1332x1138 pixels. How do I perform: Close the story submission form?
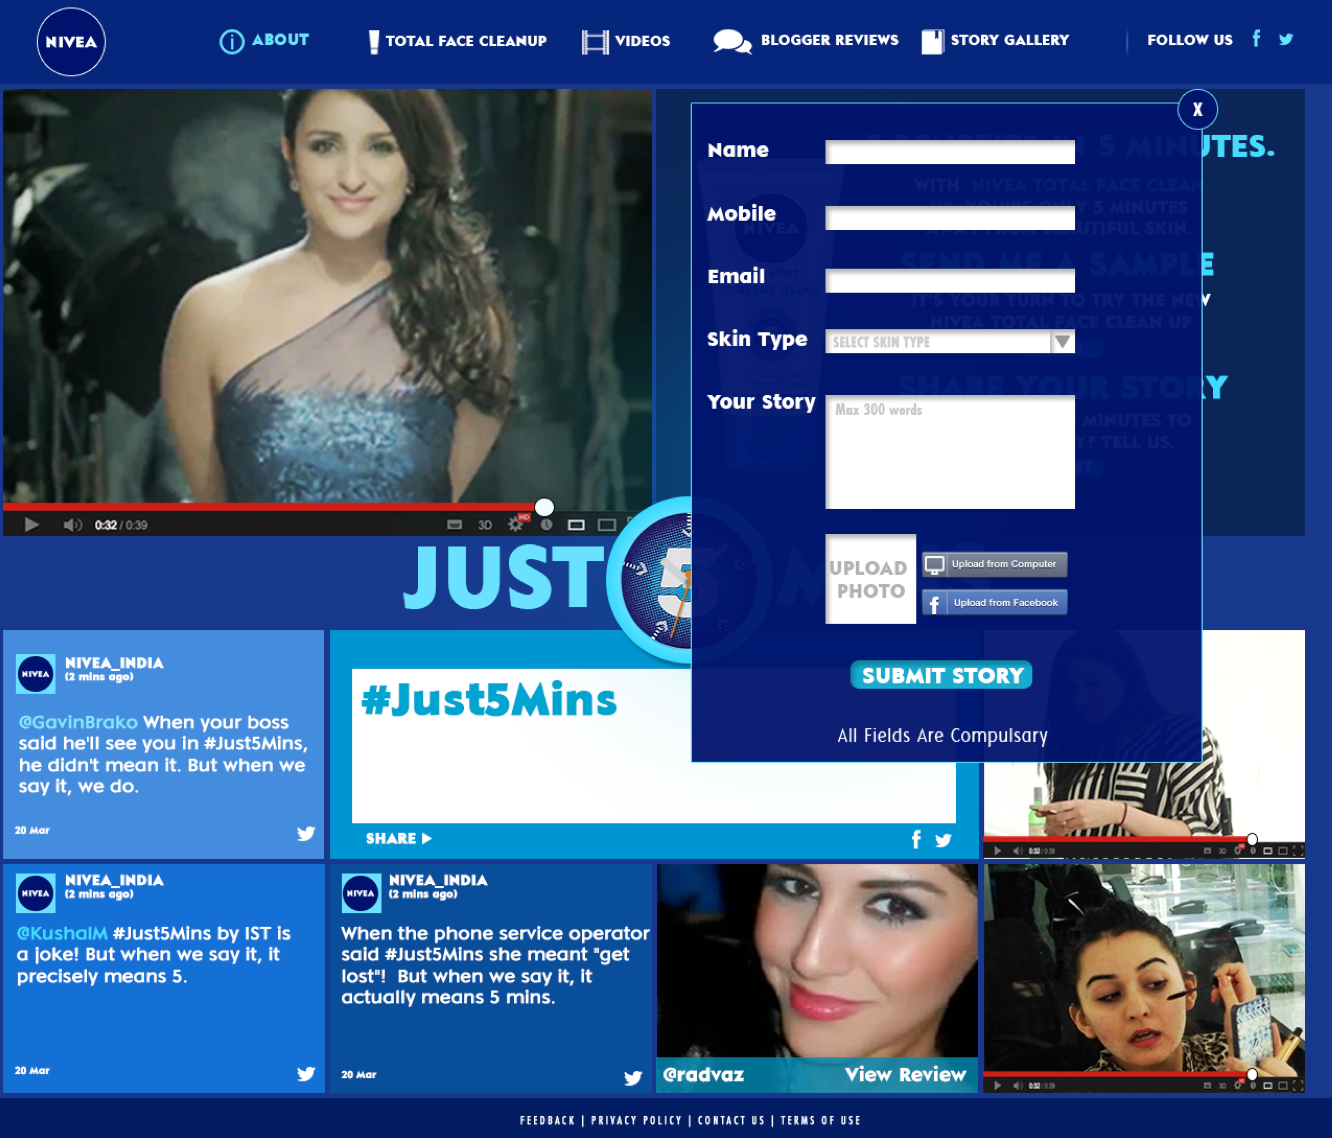[x=1197, y=109]
